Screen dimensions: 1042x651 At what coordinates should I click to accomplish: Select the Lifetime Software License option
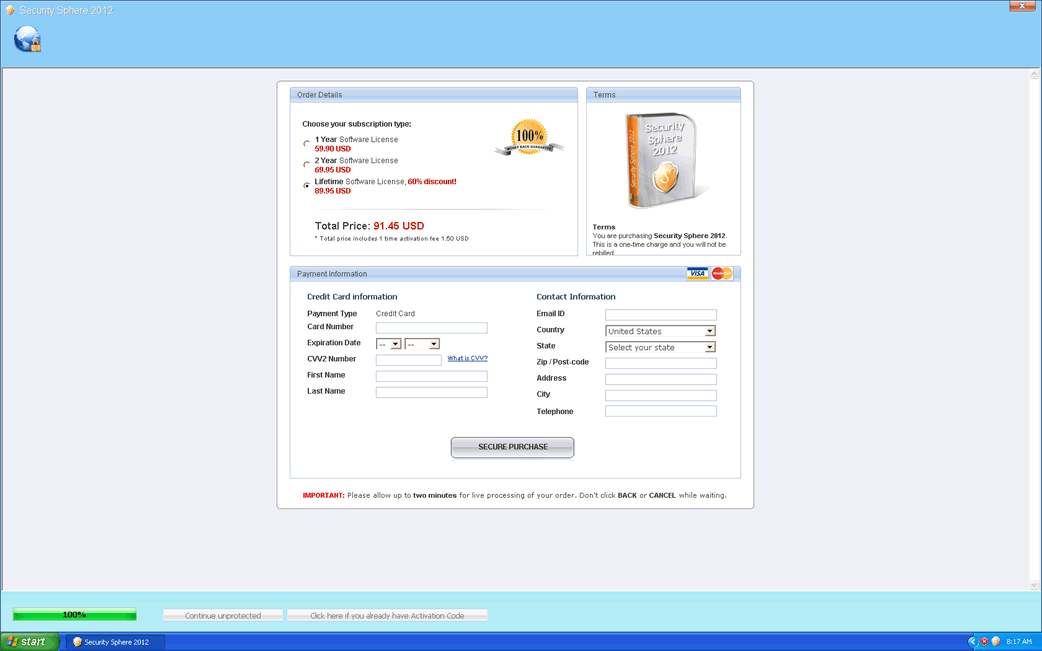(306, 185)
